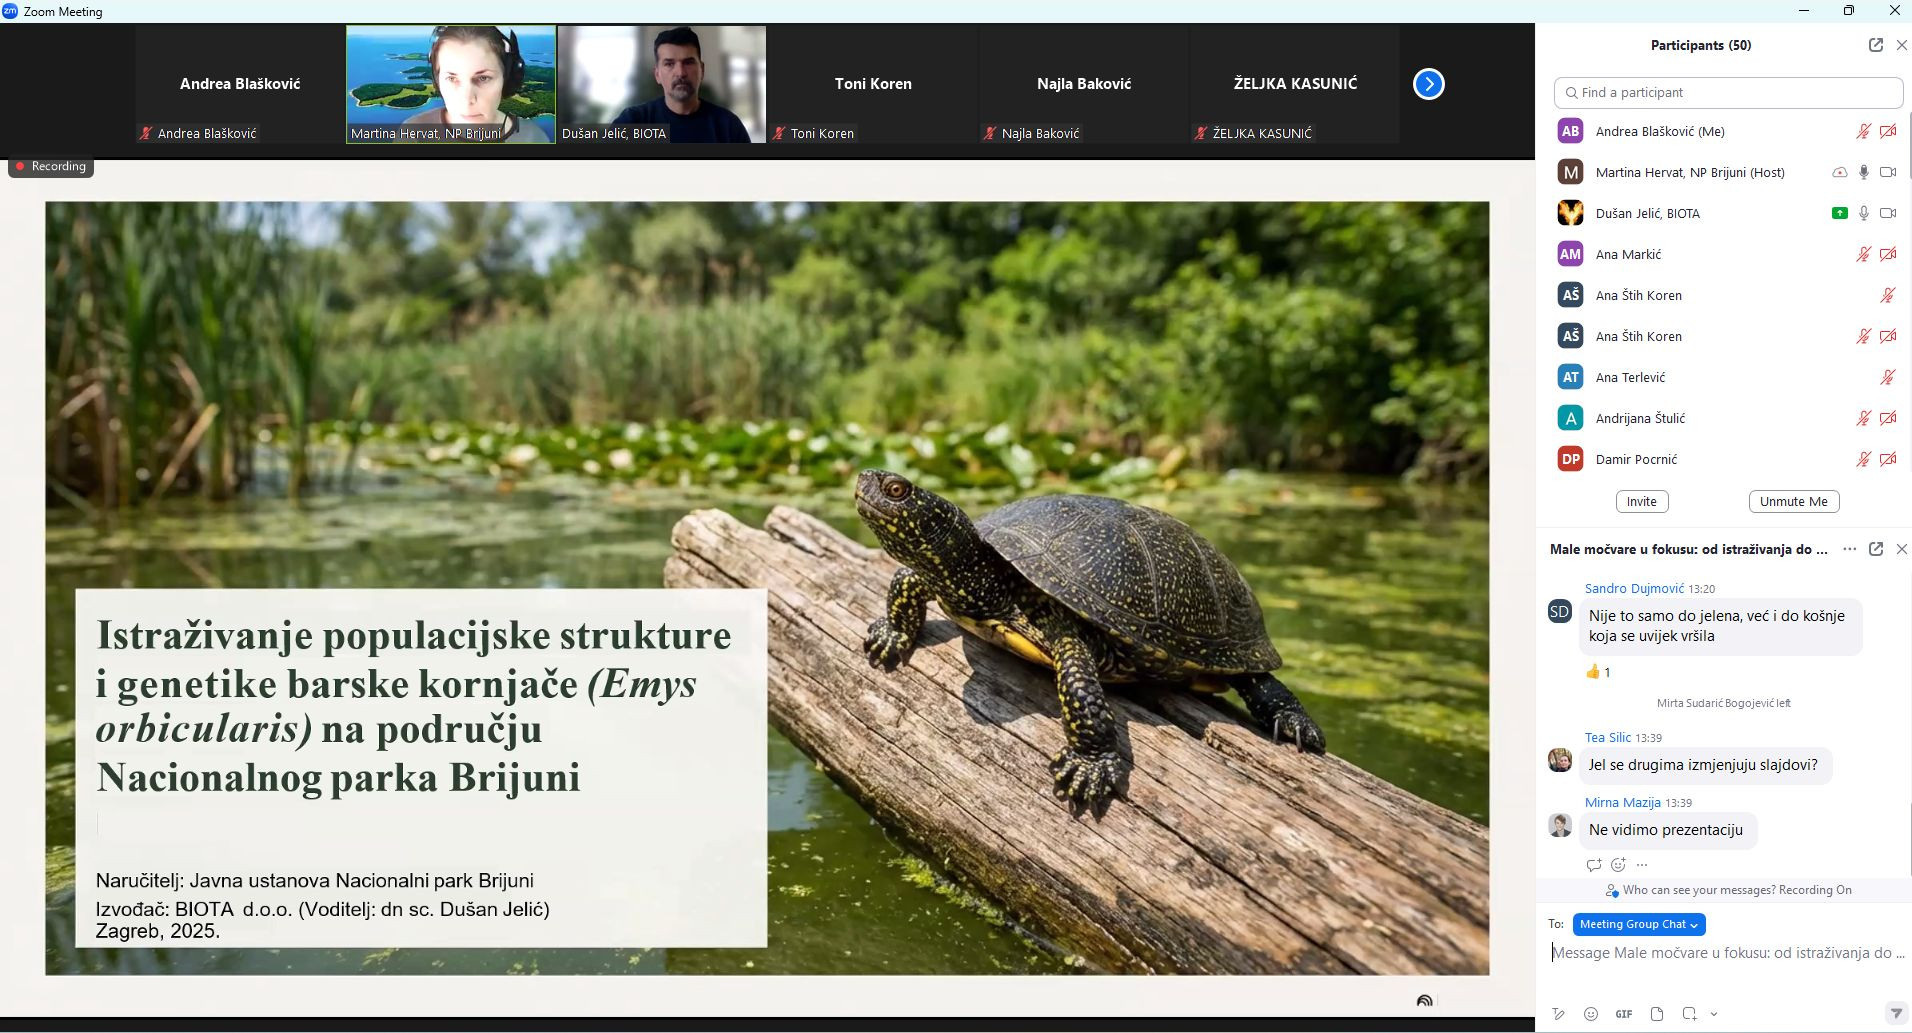
Task: Toggle thumbs-up reaction on Sandro's message
Action: pos(1598,672)
